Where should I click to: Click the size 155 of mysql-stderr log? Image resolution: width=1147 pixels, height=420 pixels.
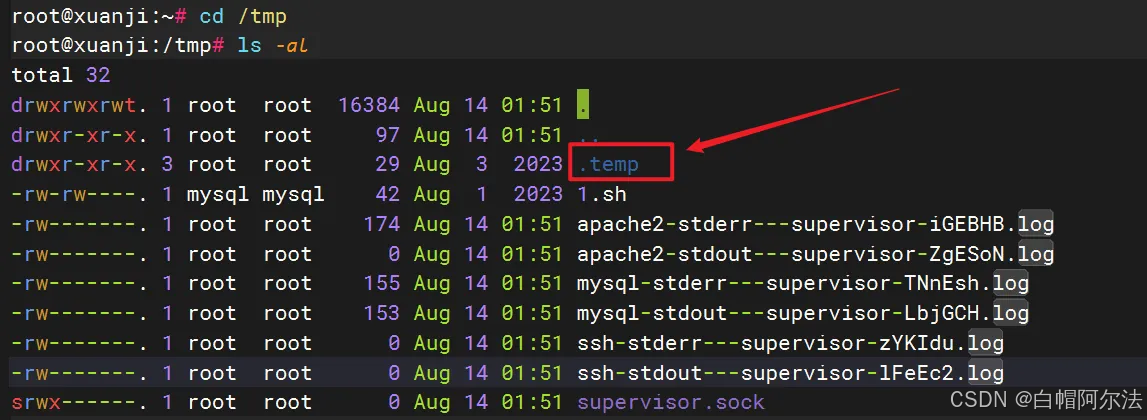382,283
